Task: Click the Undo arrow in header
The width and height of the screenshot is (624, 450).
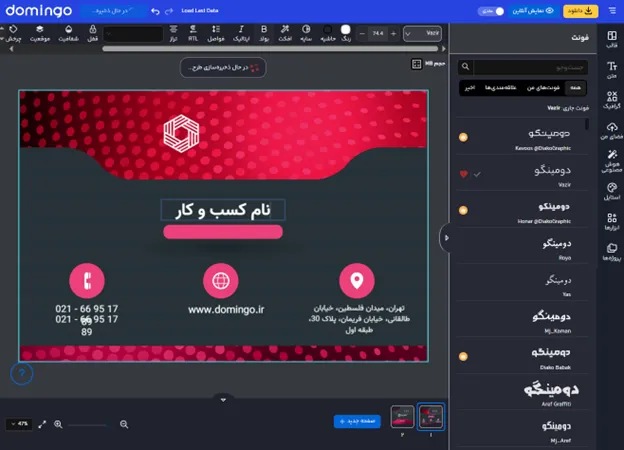Action: [155, 11]
